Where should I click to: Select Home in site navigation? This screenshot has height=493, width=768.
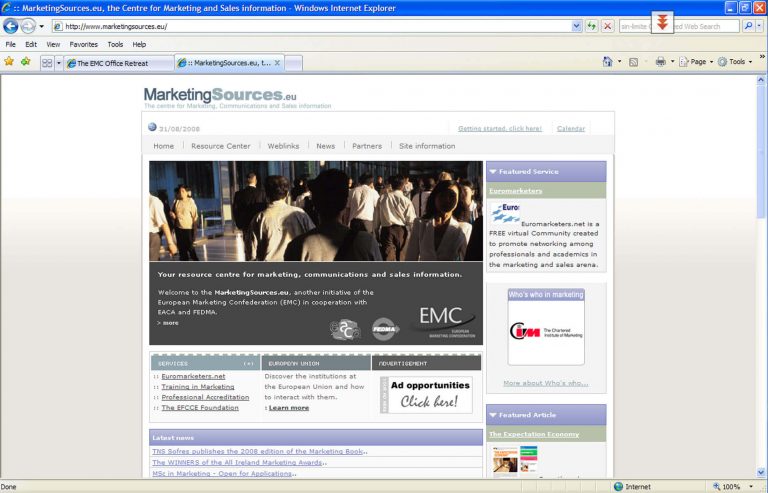coord(164,146)
